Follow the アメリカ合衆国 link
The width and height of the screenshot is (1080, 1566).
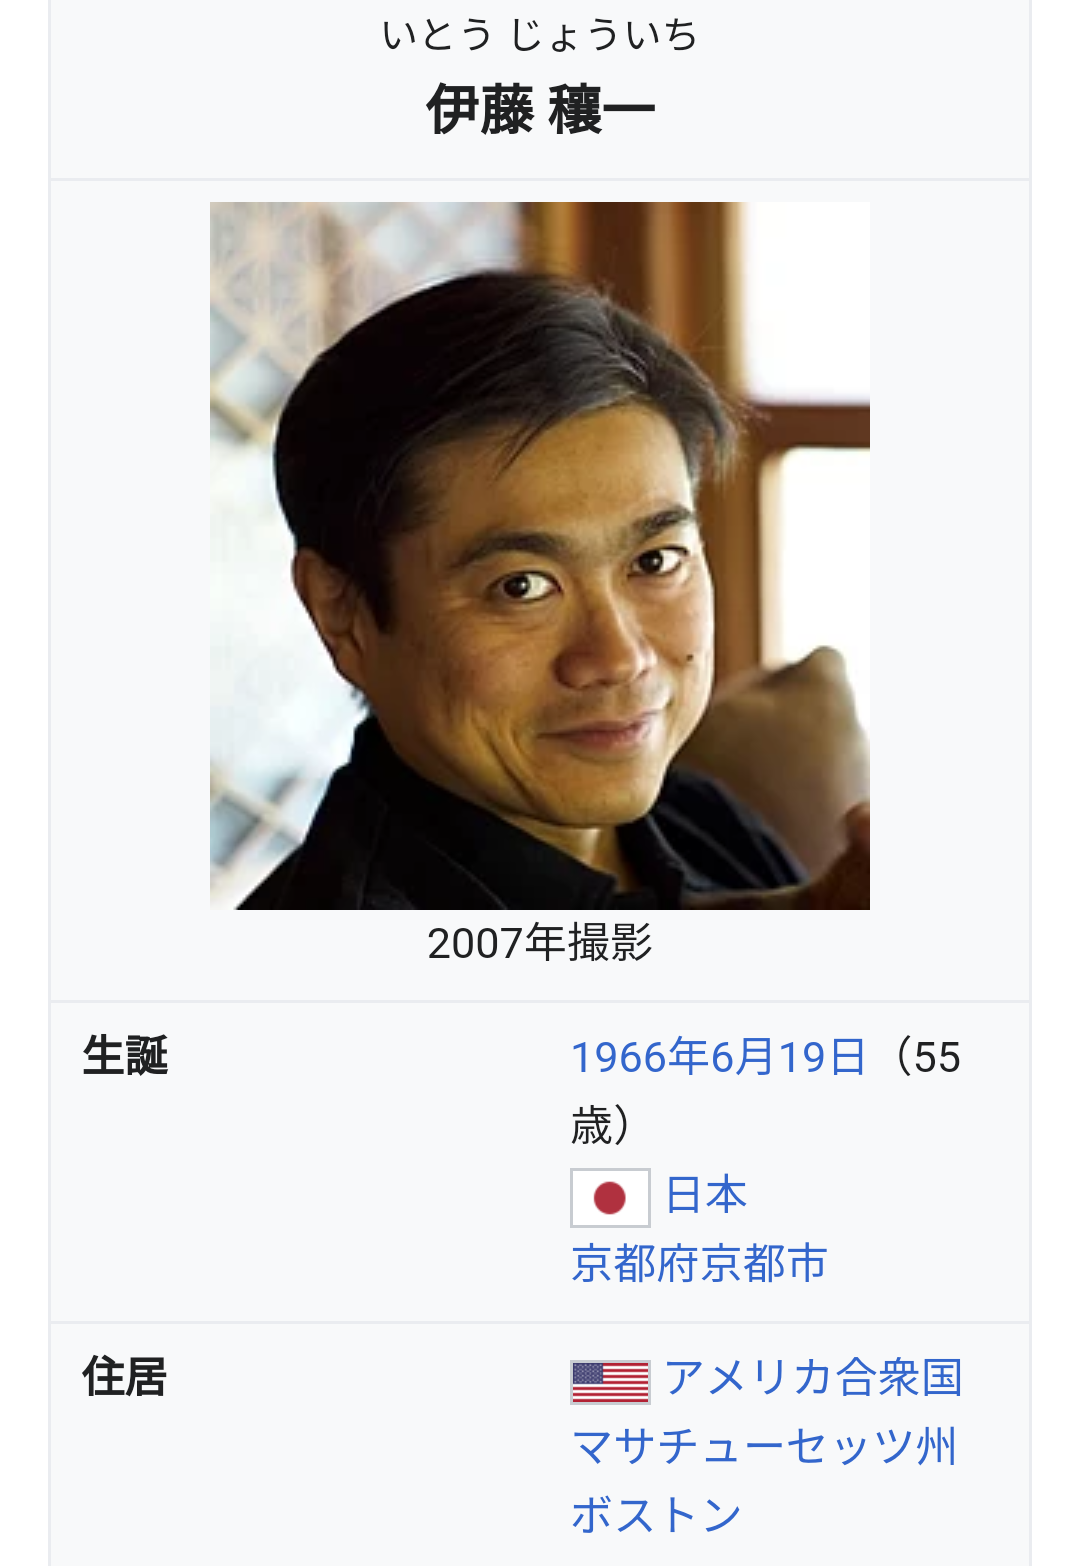click(x=813, y=1378)
